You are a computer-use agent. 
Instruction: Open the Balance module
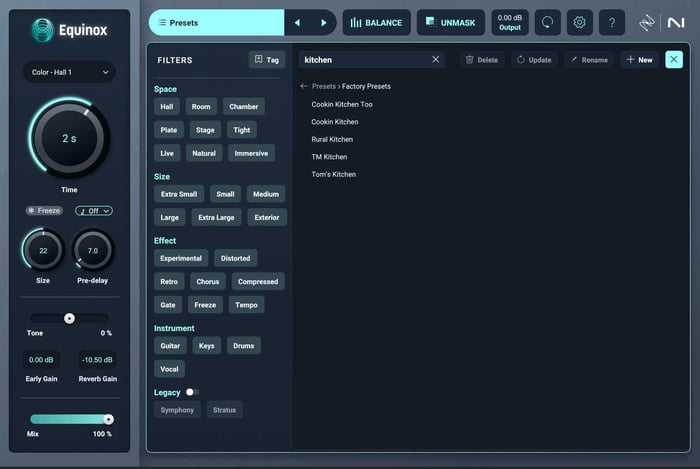(x=376, y=23)
